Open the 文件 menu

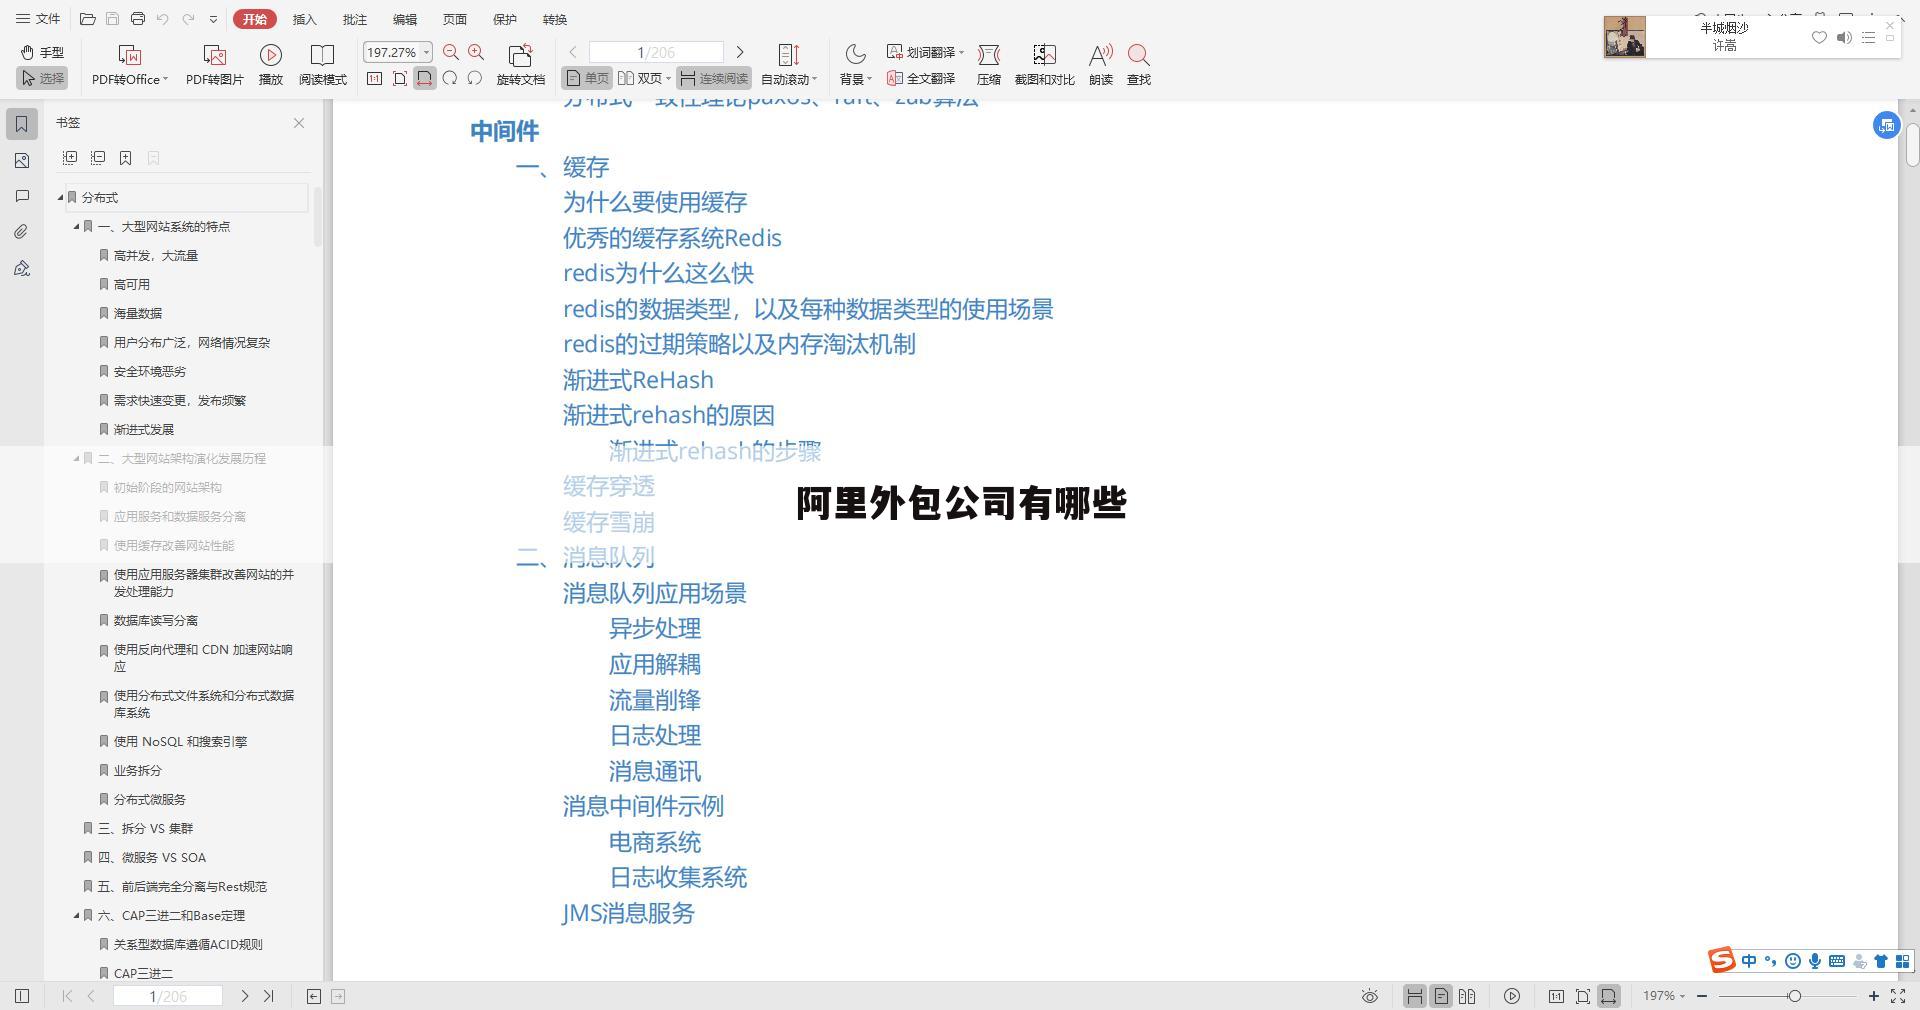[38, 19]
